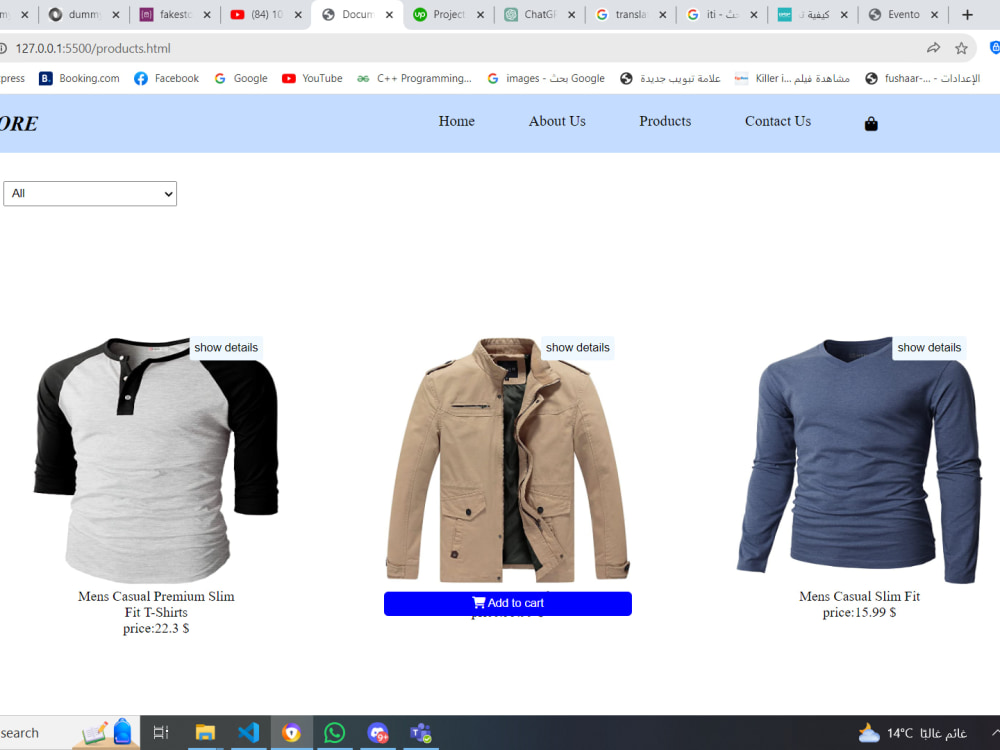Bookmark this page with the star icon
1000x750 pixels.
(x=961, y=48)
